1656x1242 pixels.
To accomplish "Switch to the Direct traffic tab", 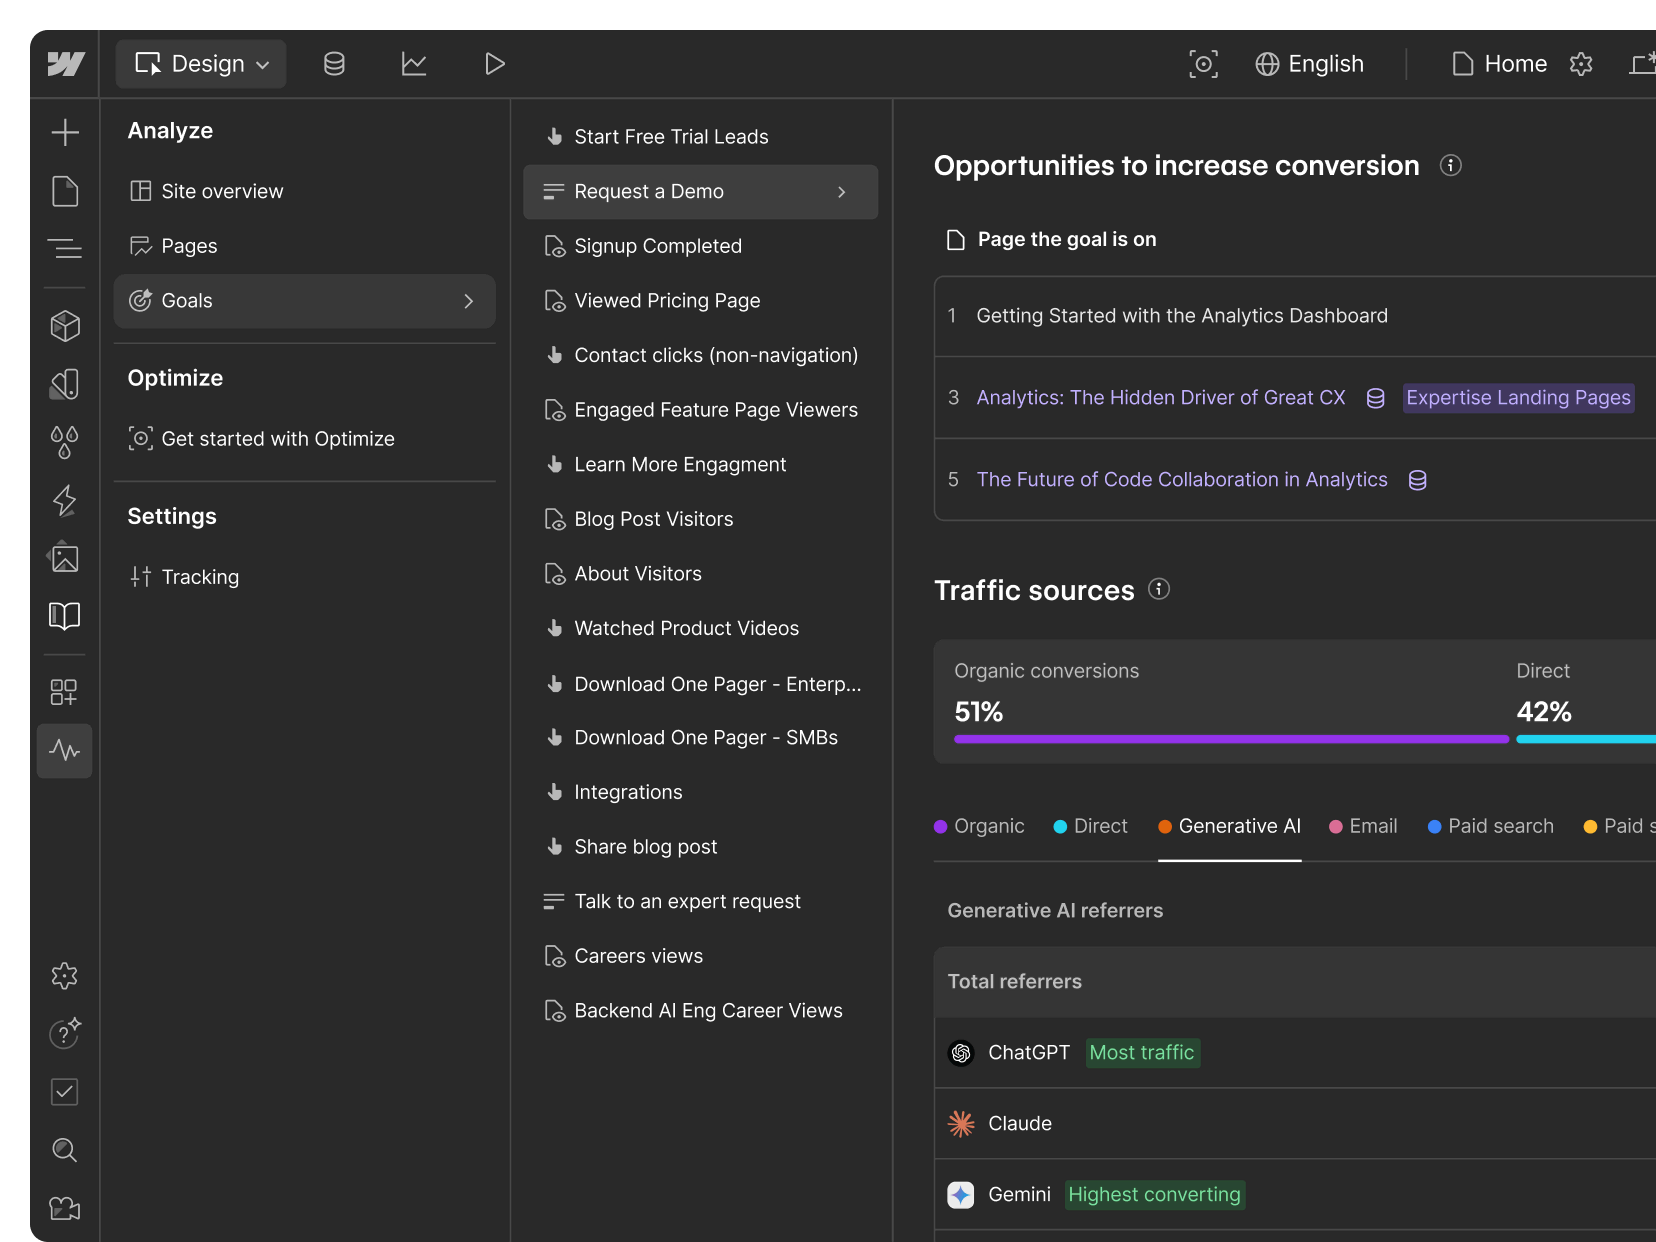I will pos(1091,826).
